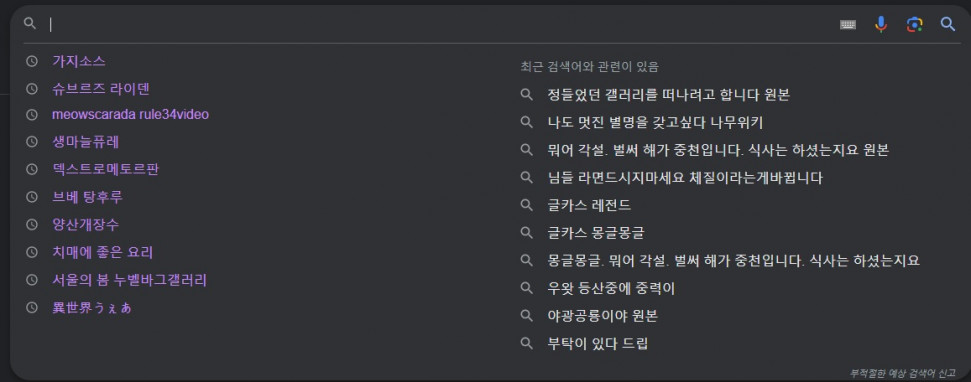
Task: Select recent search 치매에 좋은 요리
Action: coord(103,252)
